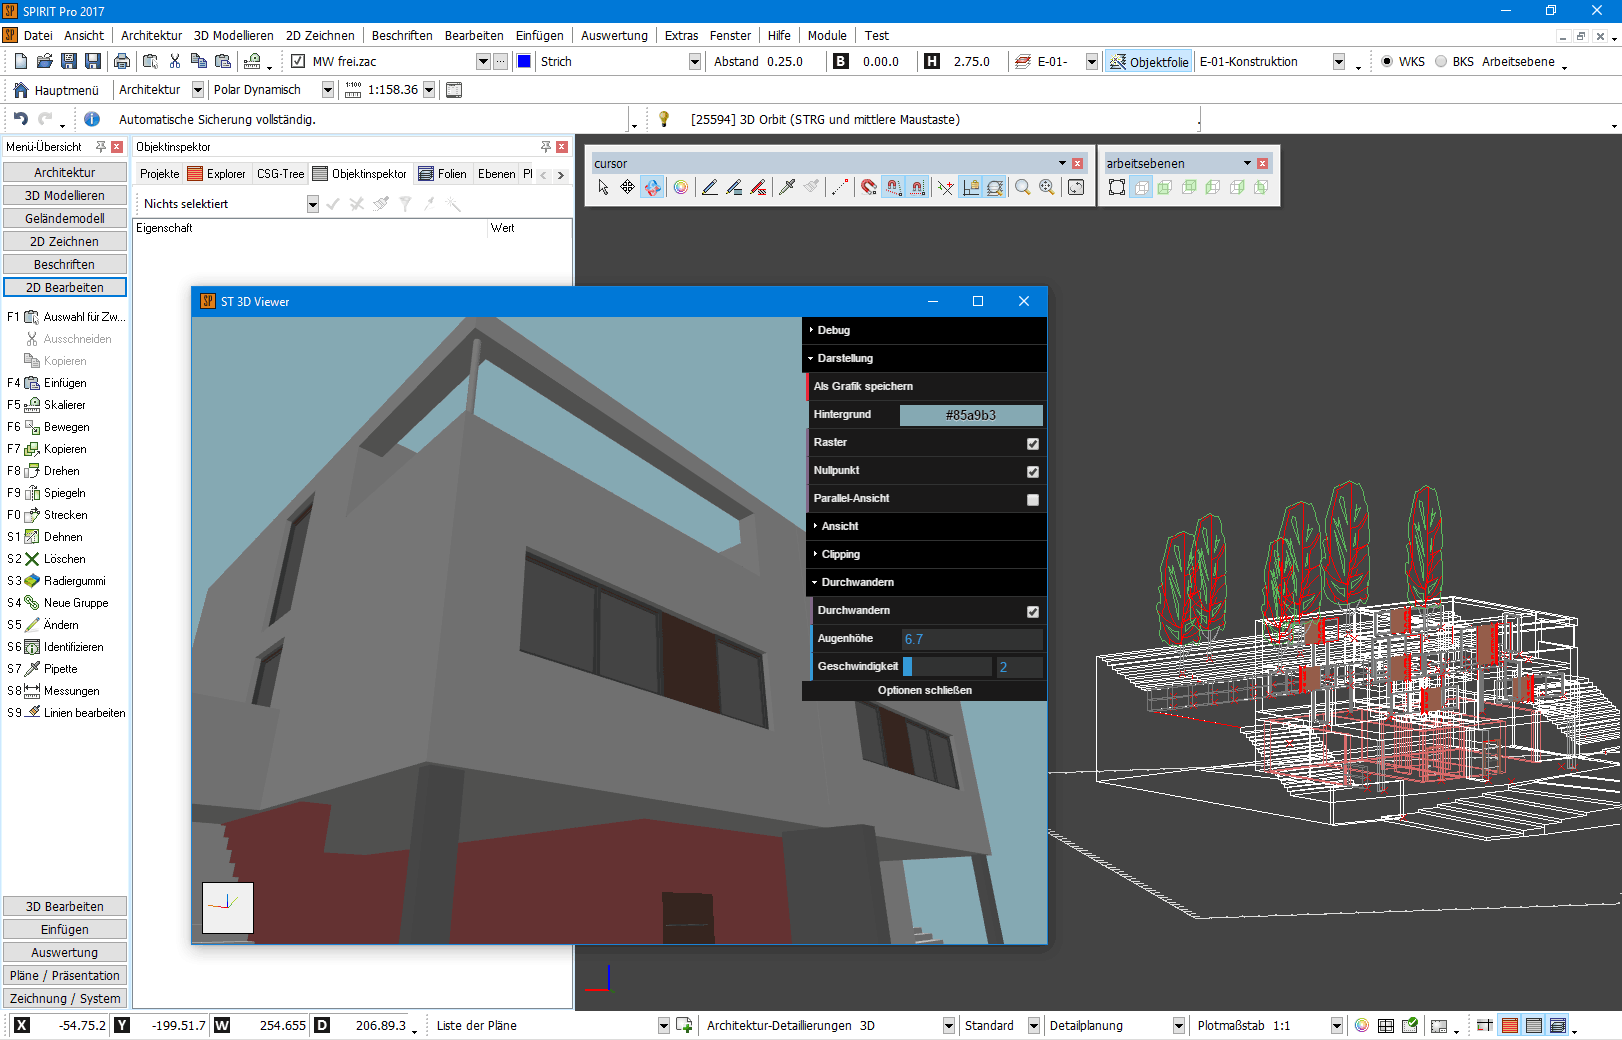Switch to the CSG-Tree tab

pos(280,174)
